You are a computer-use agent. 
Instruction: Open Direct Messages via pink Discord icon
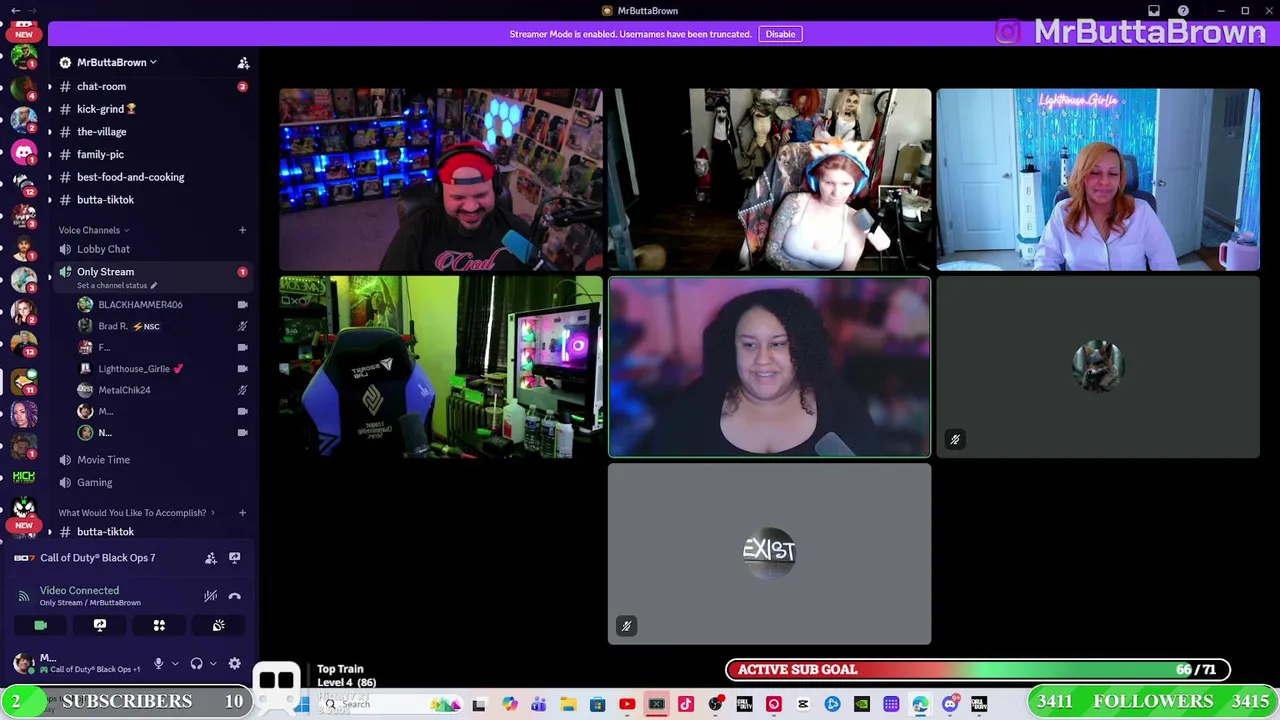tap(24, 152)
